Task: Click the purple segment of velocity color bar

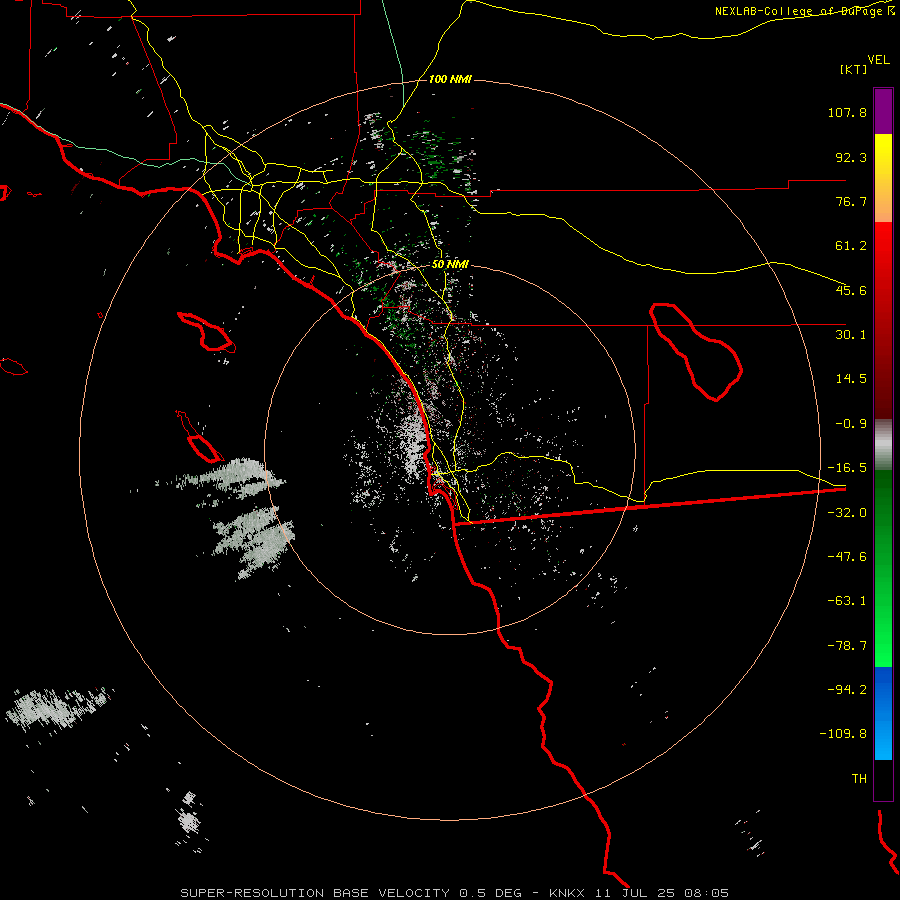Action: pyautogui.click(x=883, y=111)
